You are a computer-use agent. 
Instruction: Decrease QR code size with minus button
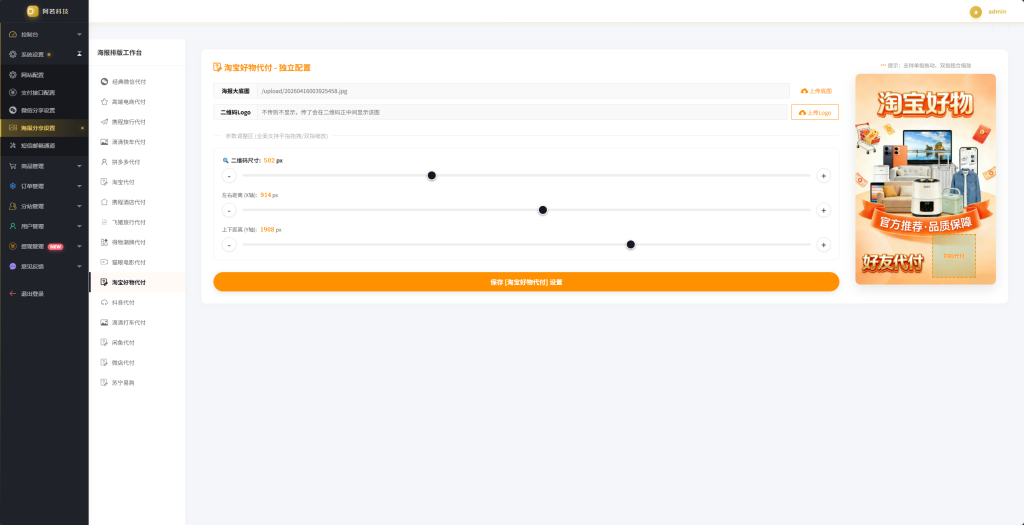point(229,175)
